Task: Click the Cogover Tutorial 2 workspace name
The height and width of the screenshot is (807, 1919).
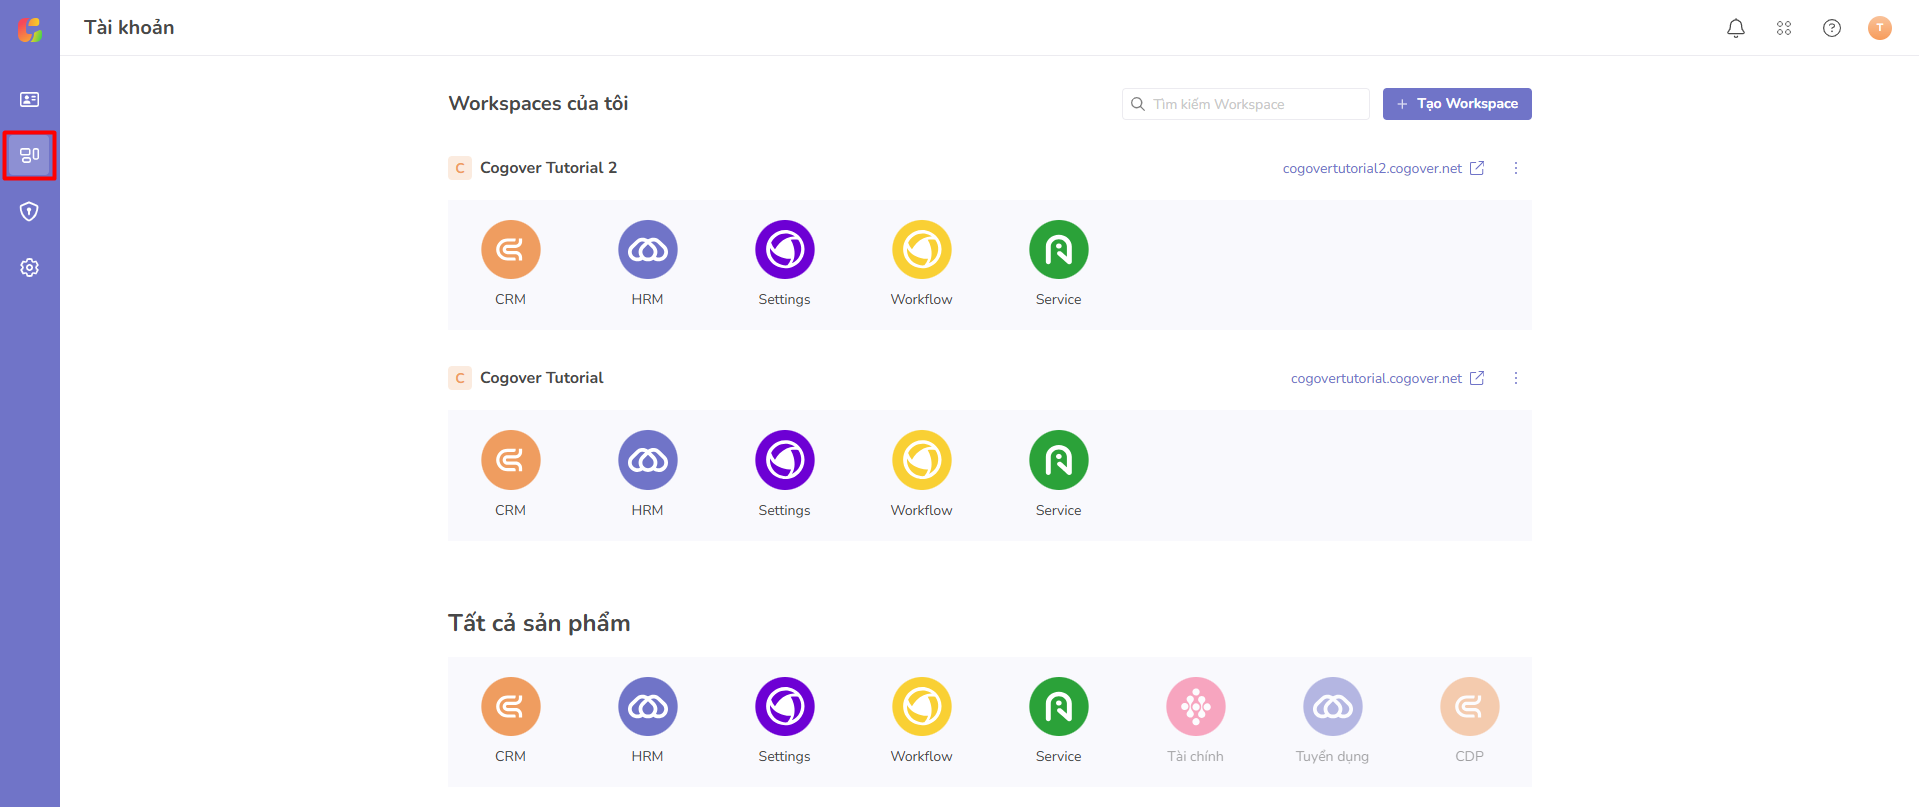Action: click(x=548, y=168)
